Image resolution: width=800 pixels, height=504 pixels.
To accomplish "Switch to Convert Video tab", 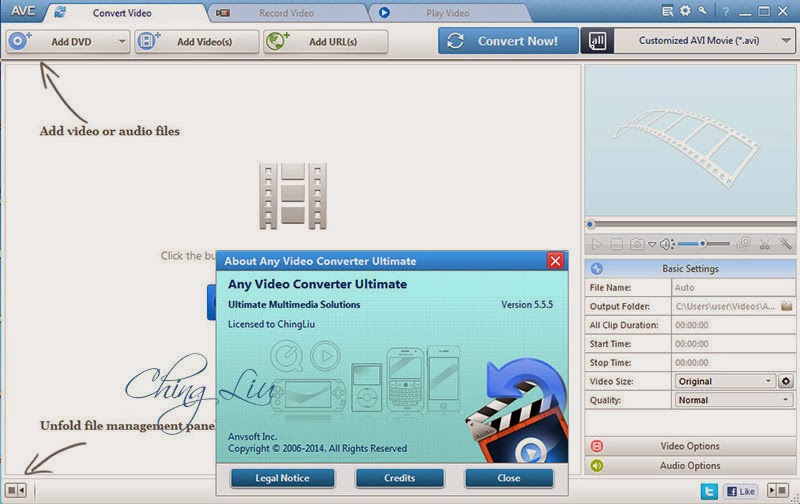I will pyautogui.click(x=122, y=13).
